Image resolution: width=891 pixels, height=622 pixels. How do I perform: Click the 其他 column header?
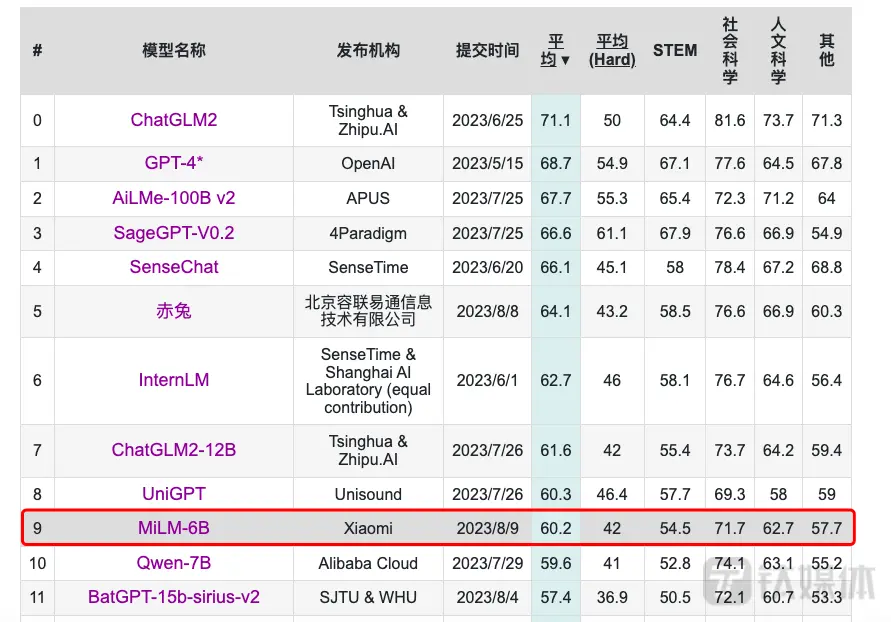(826, 51)
